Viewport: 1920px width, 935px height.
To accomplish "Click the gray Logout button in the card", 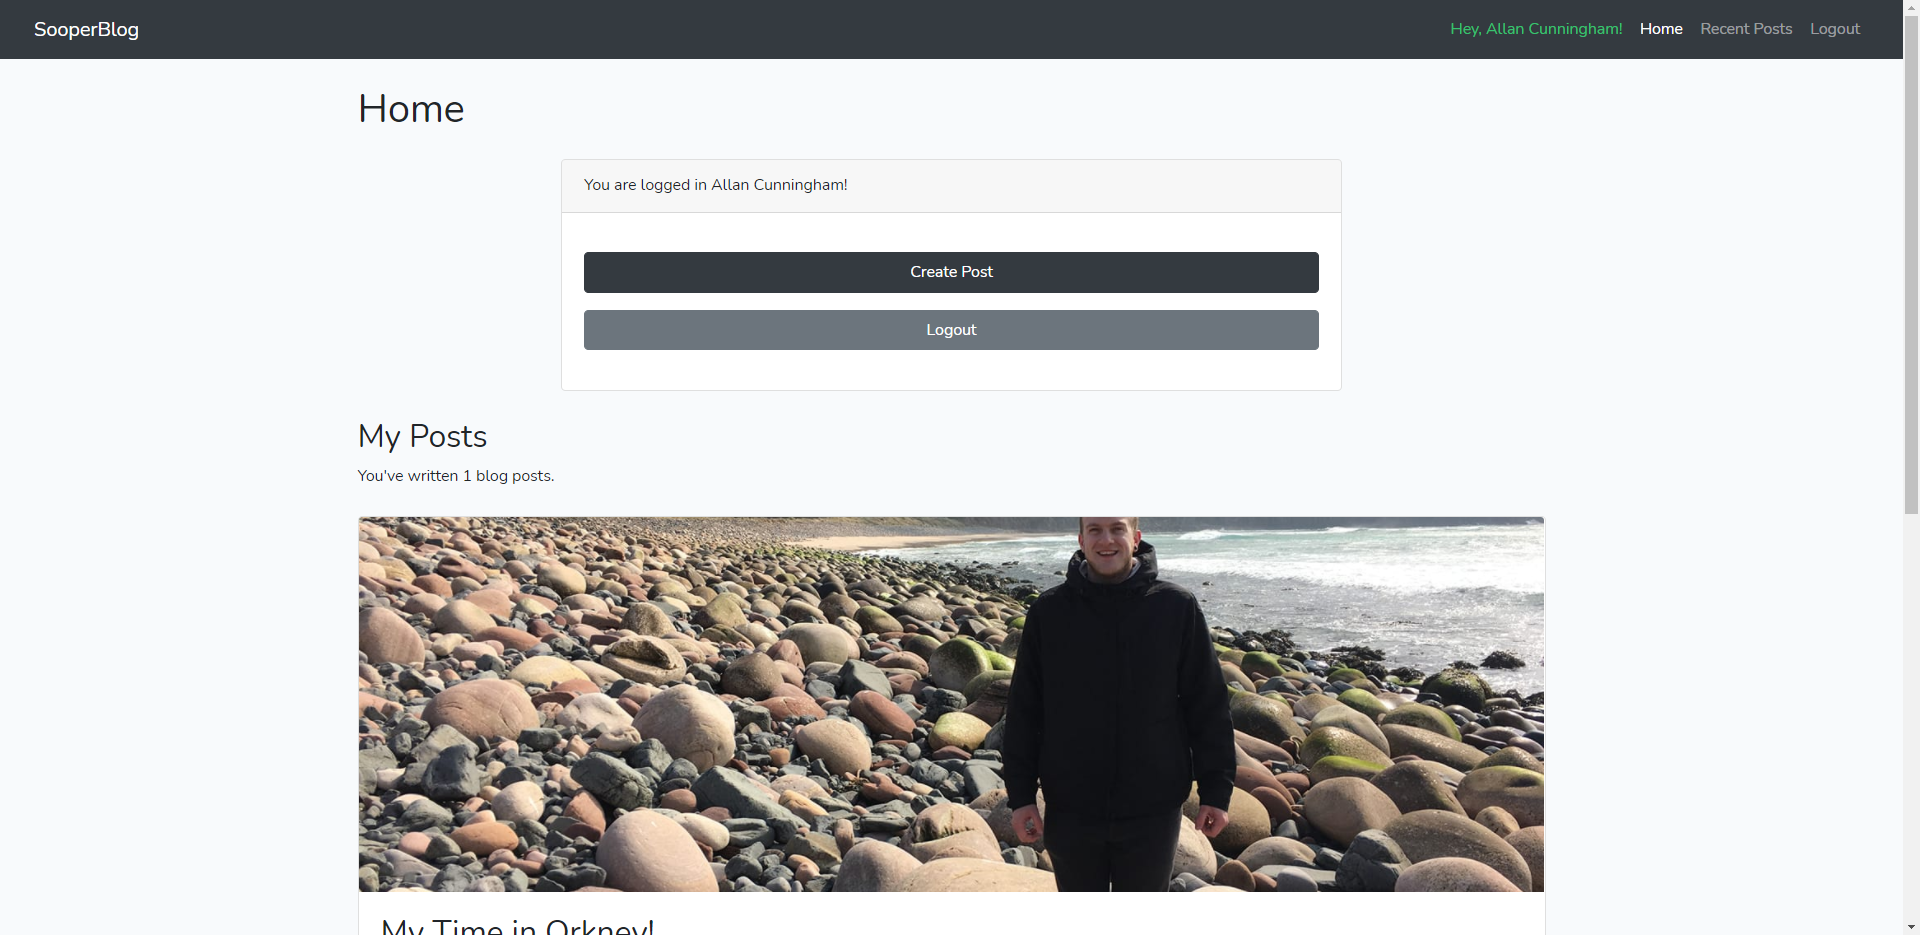I will point(951,330).
